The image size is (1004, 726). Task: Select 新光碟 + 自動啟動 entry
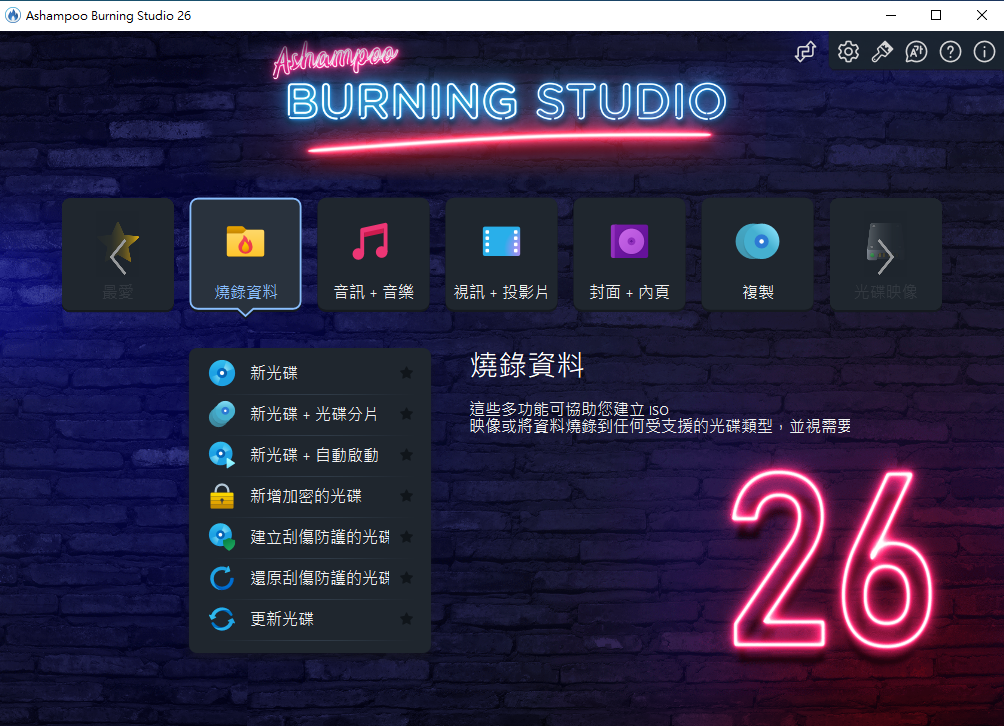pos(310,455)
